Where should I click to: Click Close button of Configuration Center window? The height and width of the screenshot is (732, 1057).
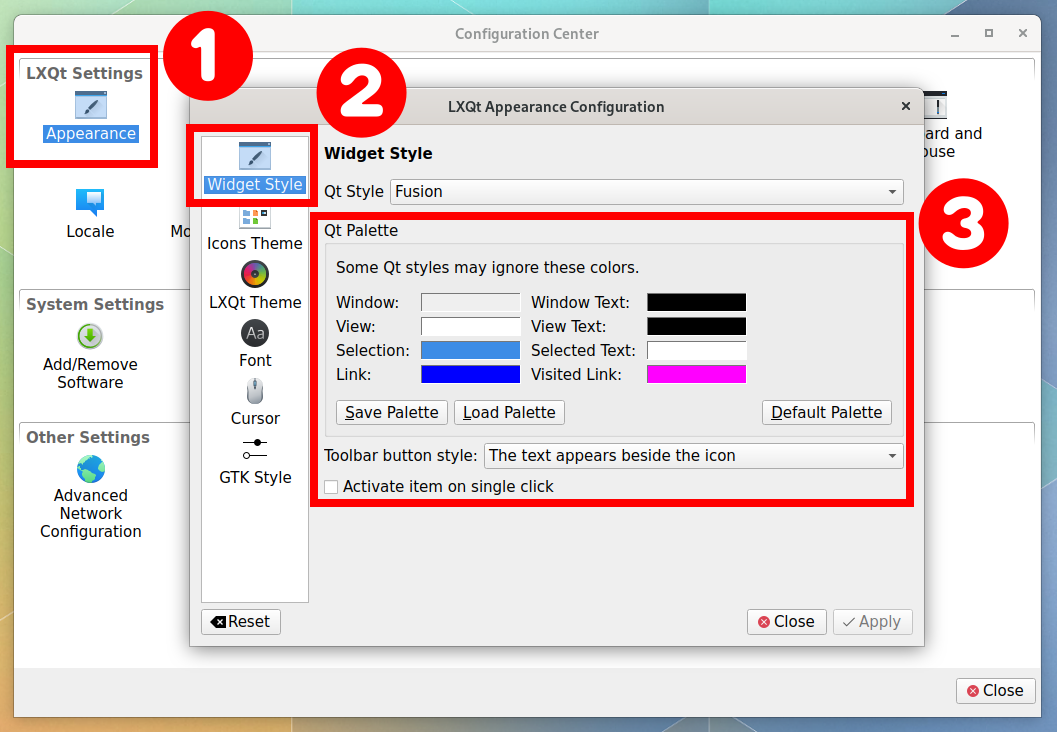click(996, 691)
